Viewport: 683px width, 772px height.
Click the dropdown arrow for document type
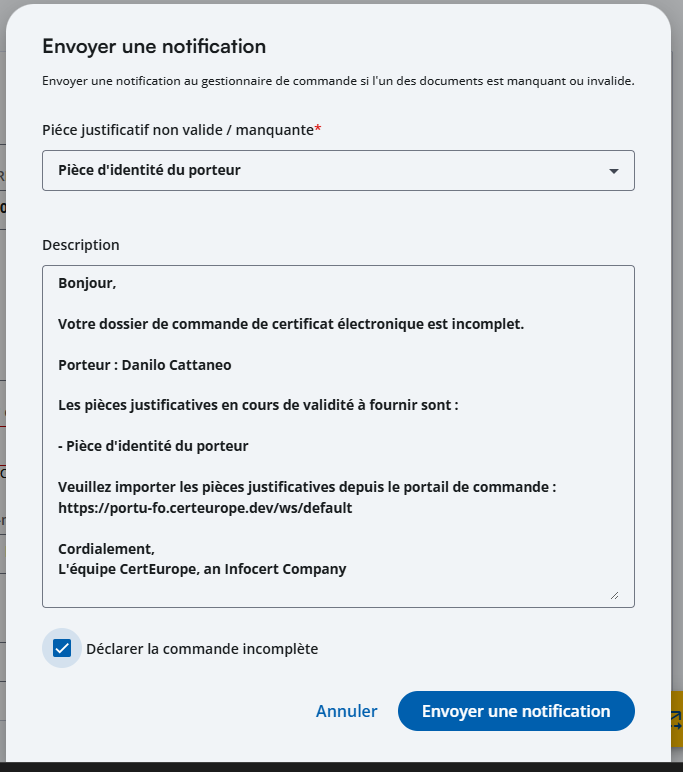coord(614,171)
